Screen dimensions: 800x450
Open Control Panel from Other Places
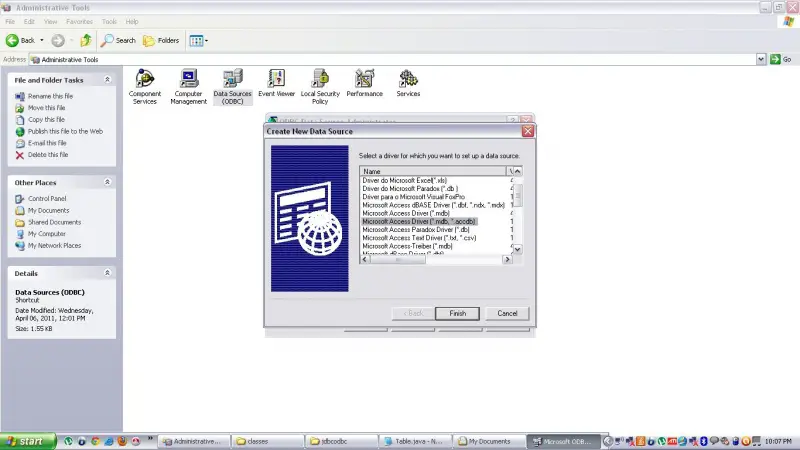(47, 198)
